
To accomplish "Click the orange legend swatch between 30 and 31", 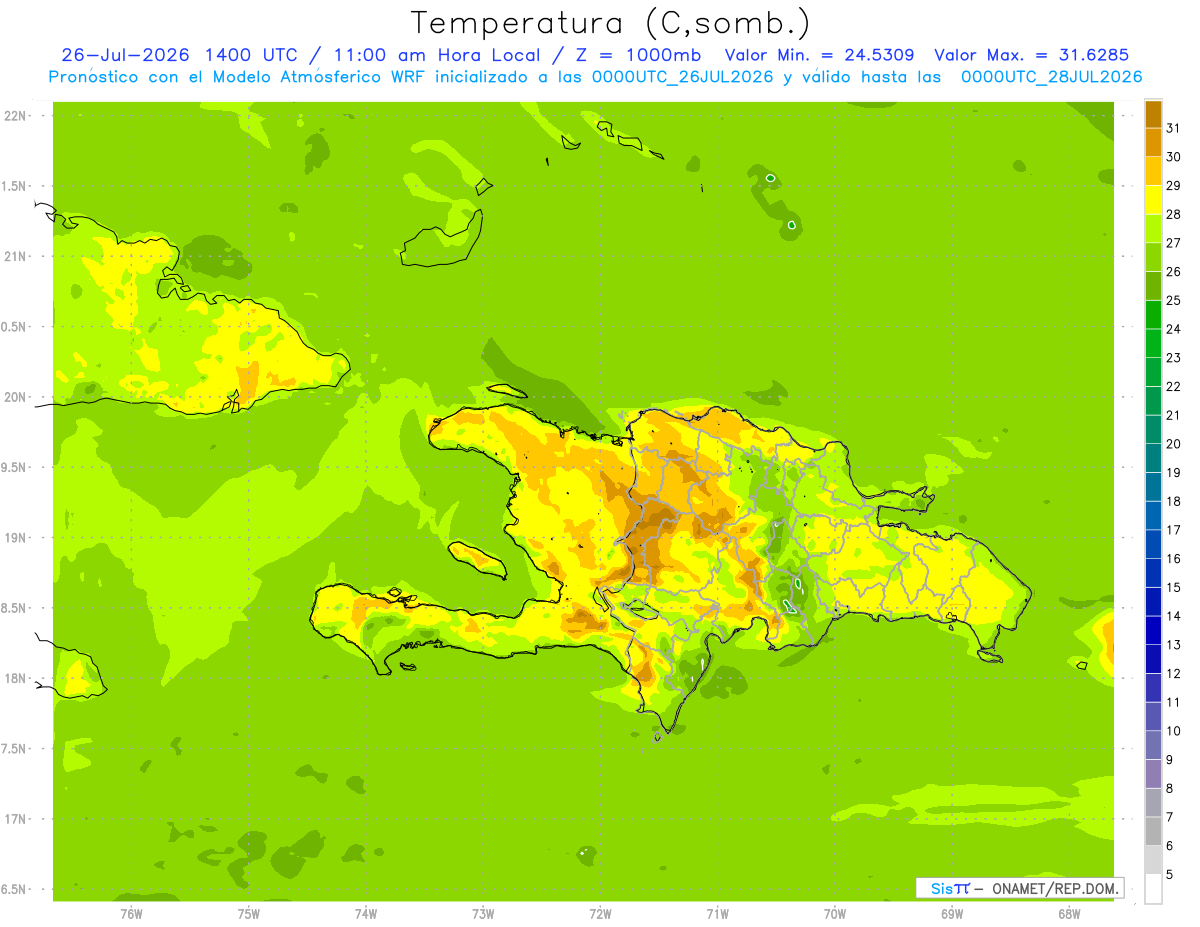I will tap(1153, 142).
